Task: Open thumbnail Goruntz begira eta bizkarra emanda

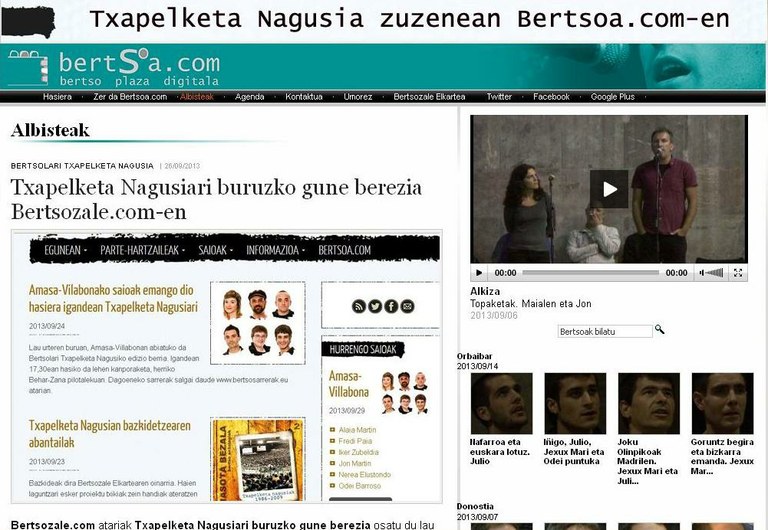Action: point(722,404)
